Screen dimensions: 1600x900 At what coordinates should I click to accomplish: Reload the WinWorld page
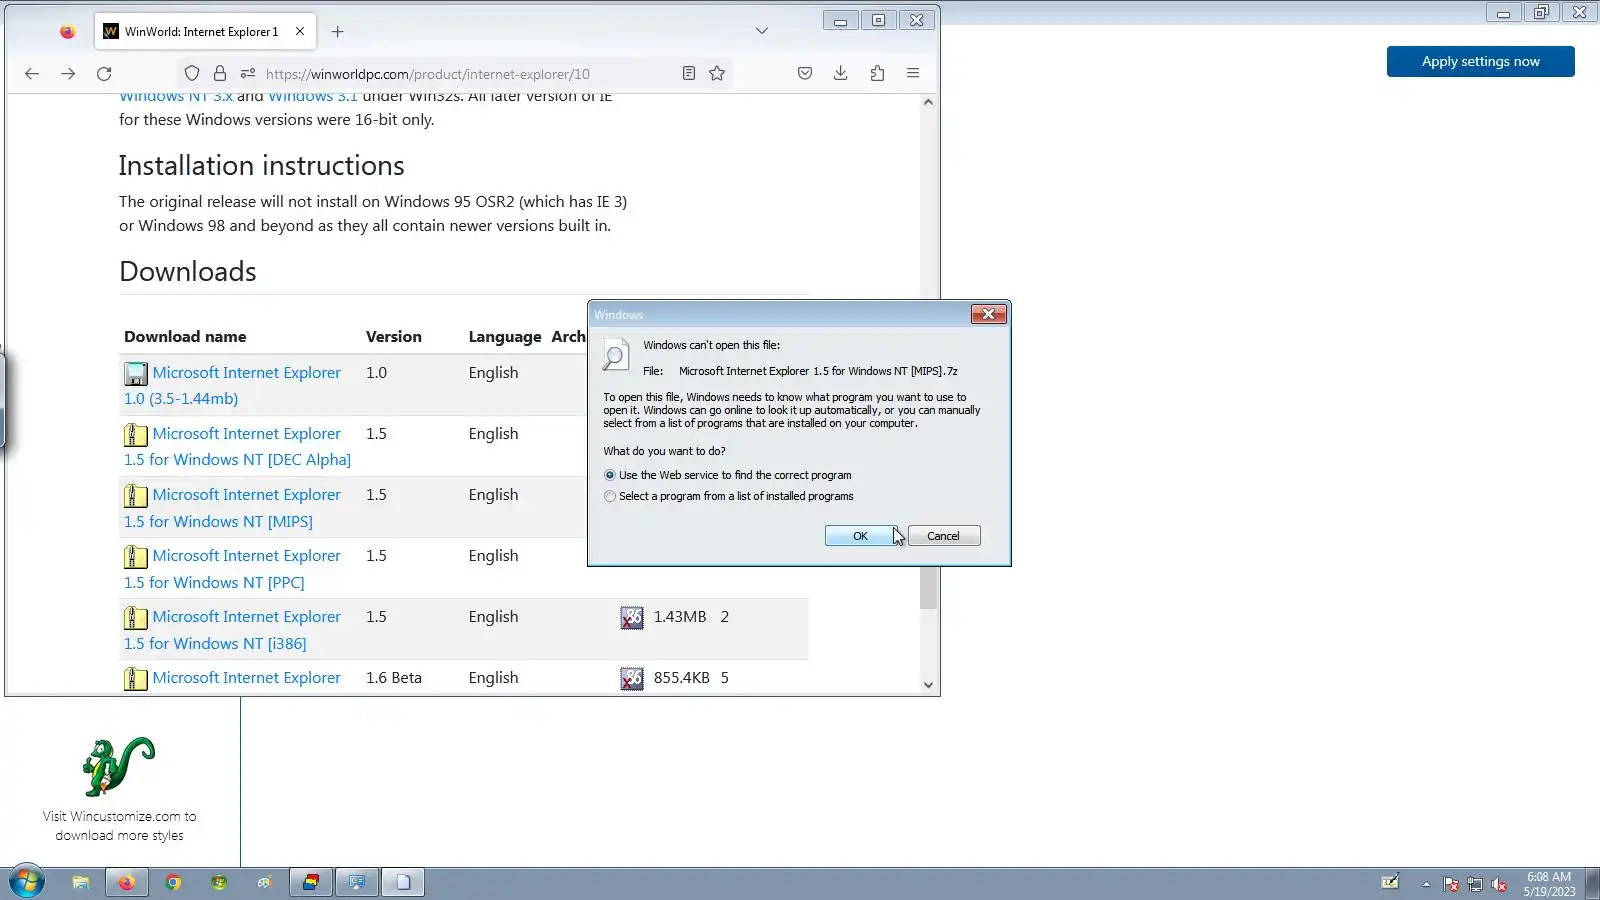tap(104, 73)
